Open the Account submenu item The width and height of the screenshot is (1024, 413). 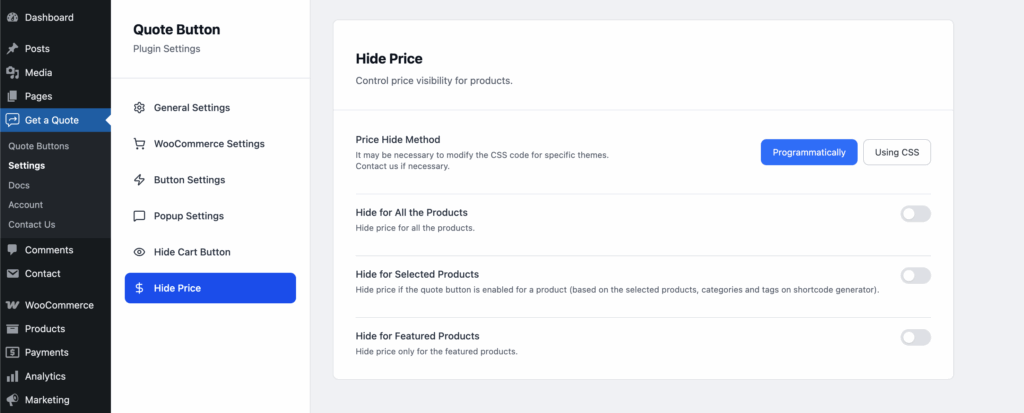tap(26, 205)
